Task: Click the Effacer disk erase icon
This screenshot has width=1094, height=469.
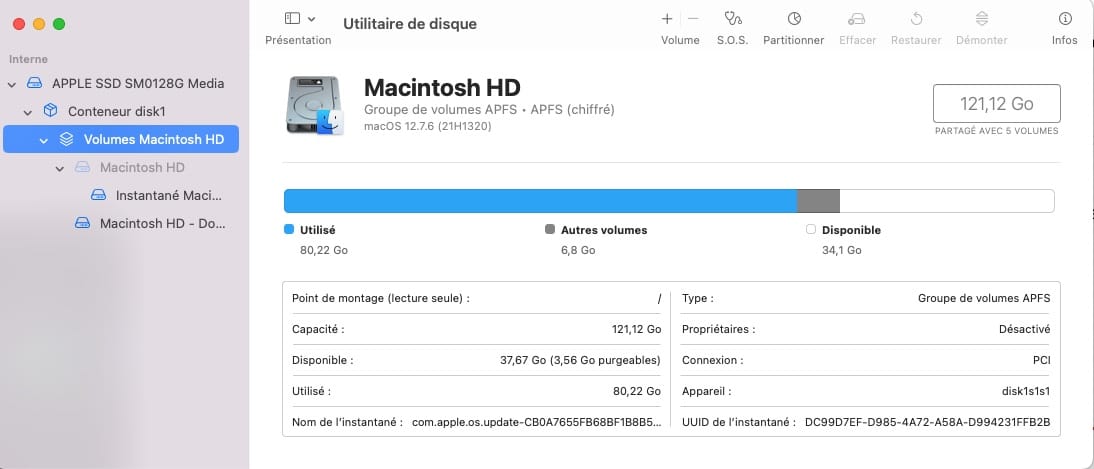Action: coord(857,19)
